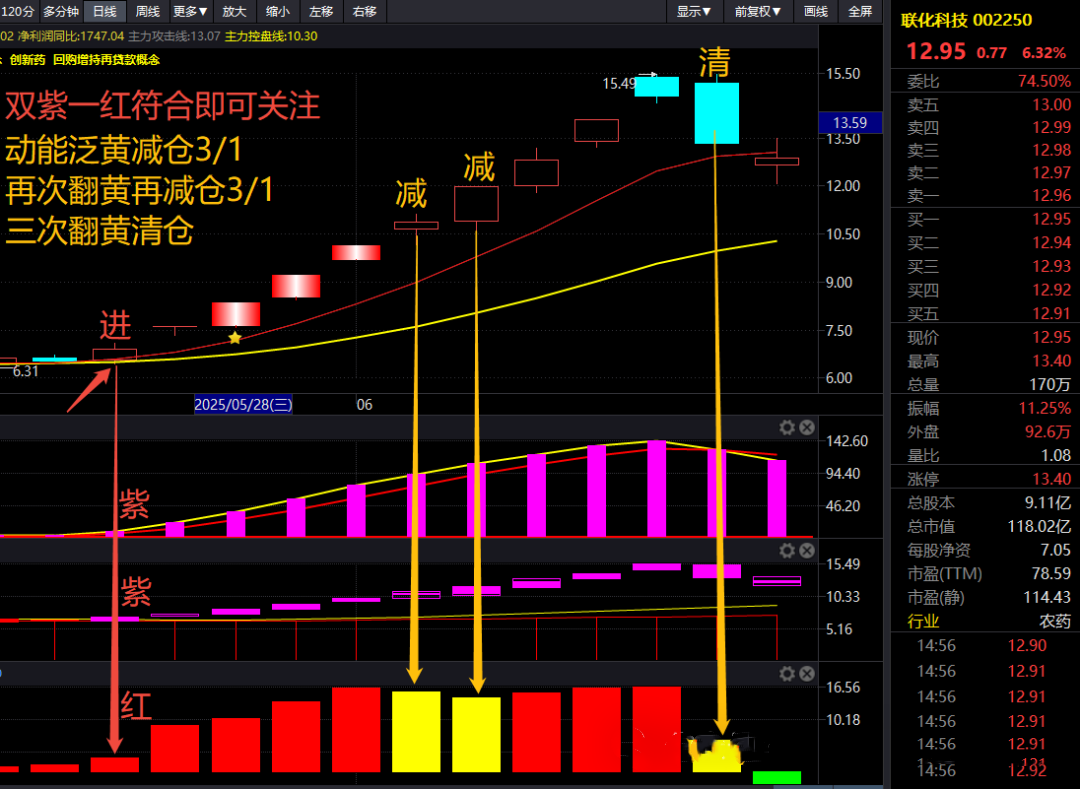This screenshot has height=789, width=1080.
Task: Open the 显示 display dropdown
Action: coord(693,12)
